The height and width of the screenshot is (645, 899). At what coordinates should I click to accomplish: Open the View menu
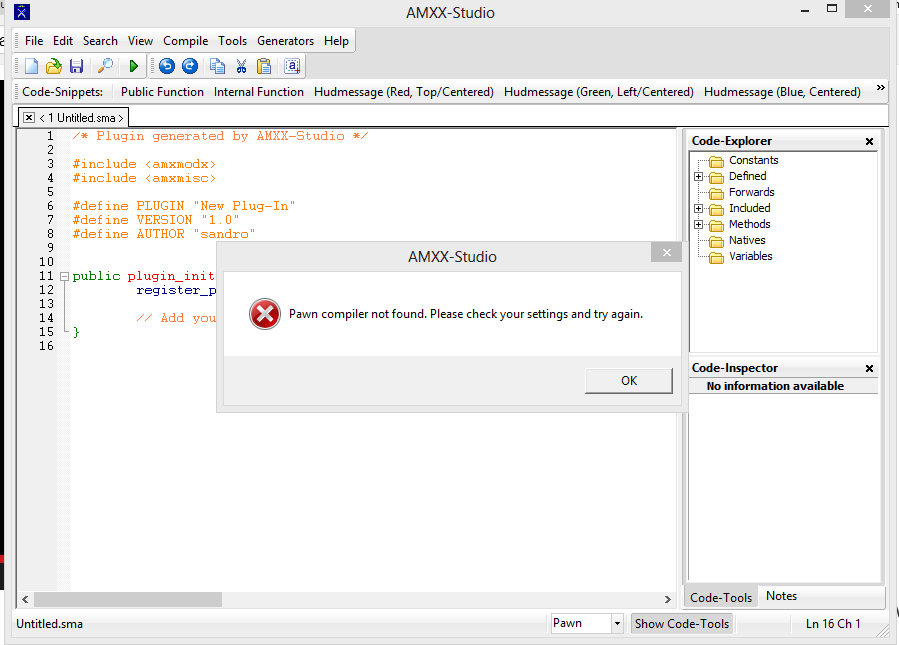pyautogui.click(x=140, y=41)
